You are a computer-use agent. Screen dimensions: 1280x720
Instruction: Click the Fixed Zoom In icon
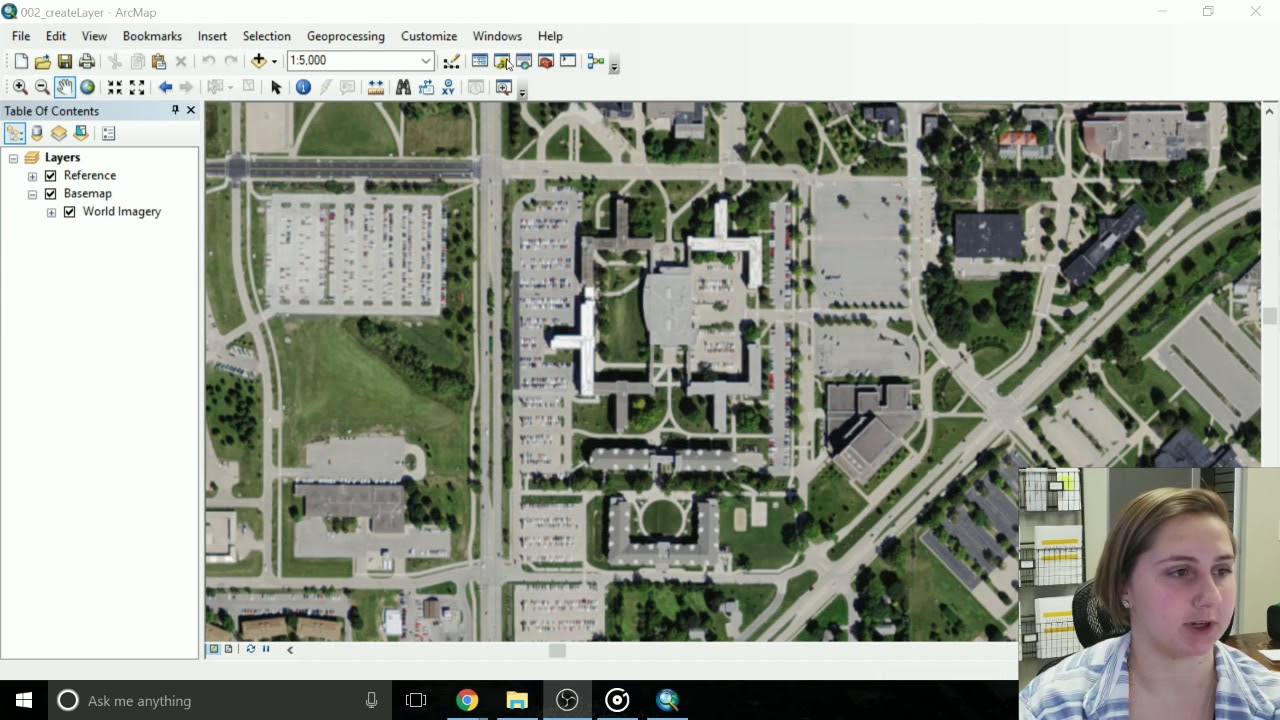tap(115, 87)
